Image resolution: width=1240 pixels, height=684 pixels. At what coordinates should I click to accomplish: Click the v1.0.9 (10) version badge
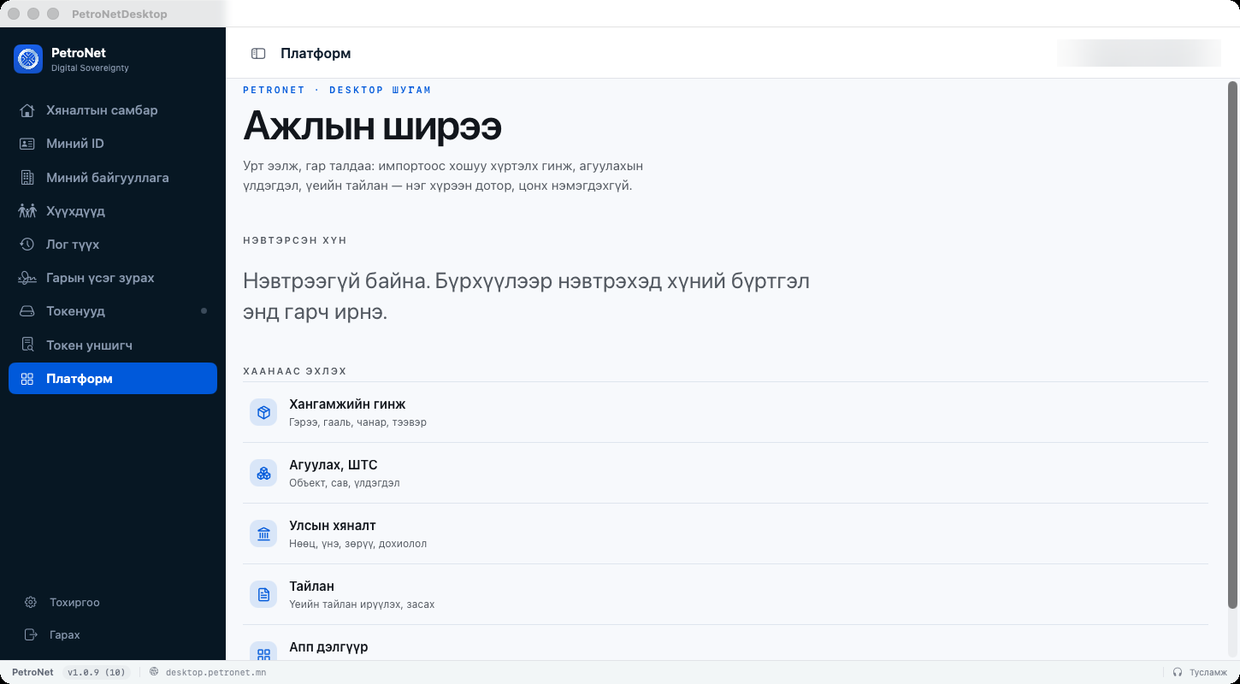(x=96, y=672)
